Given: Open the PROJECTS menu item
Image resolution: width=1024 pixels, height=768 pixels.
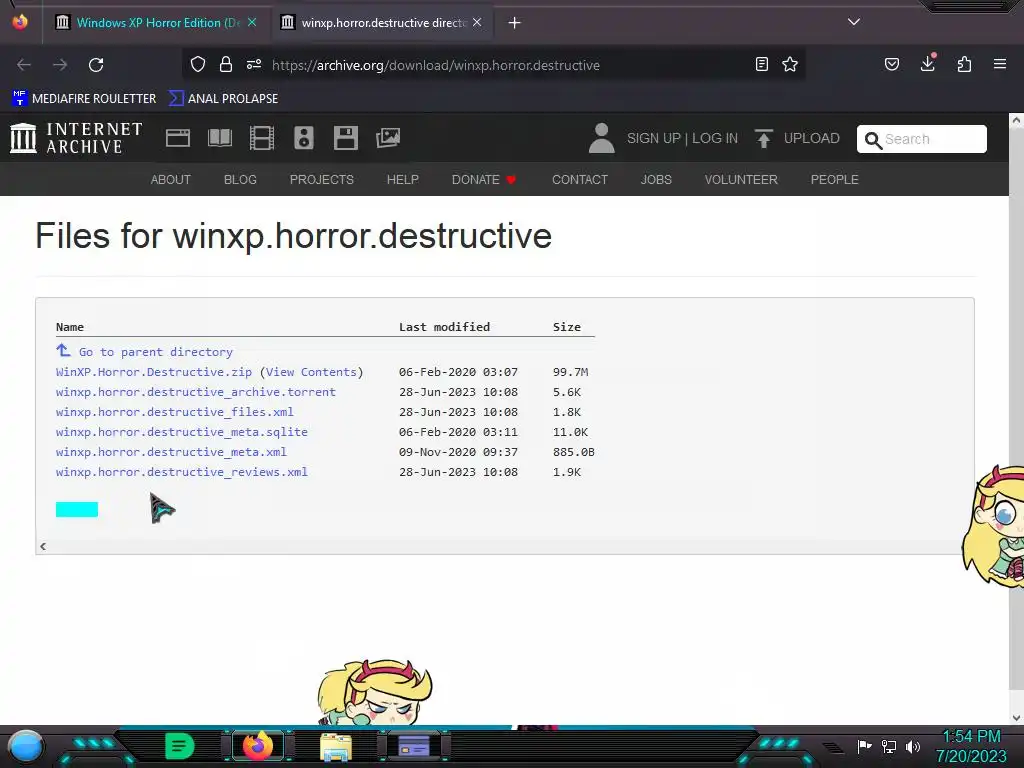Looking at the screenshot, I should [x=322, y=180].
